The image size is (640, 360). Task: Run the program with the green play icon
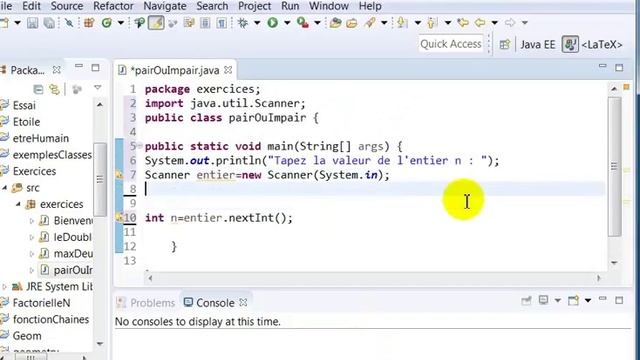pos(273,23)
